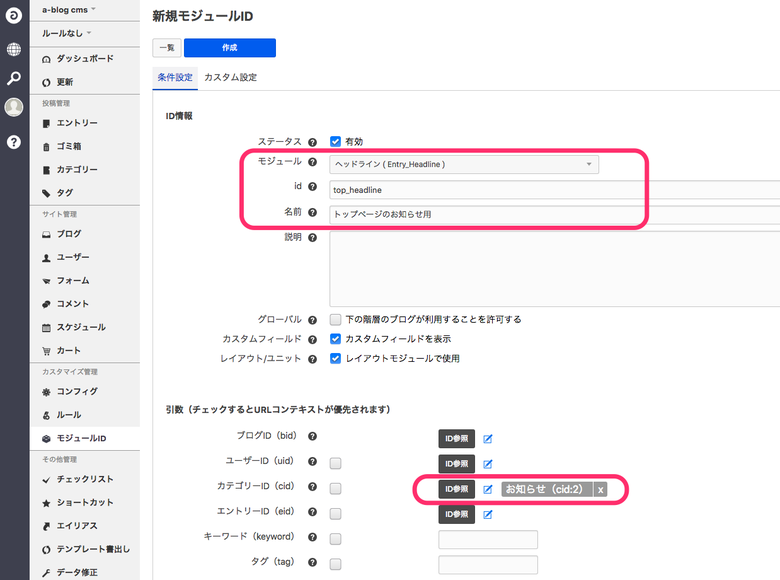Toggle カスタムフィールドを表示 checkbox
The width and height of the screenshot is (780, 580).
pos(336,339)
